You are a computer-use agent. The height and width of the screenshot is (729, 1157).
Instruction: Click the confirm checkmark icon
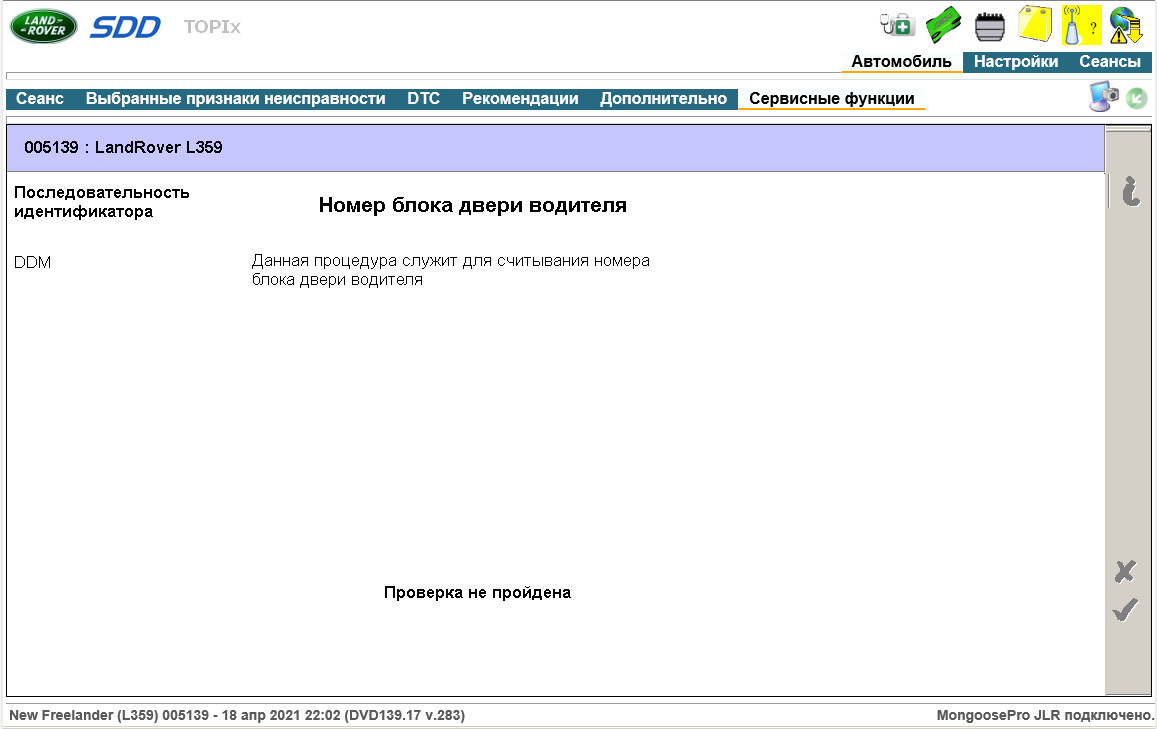coord(1125,609)
